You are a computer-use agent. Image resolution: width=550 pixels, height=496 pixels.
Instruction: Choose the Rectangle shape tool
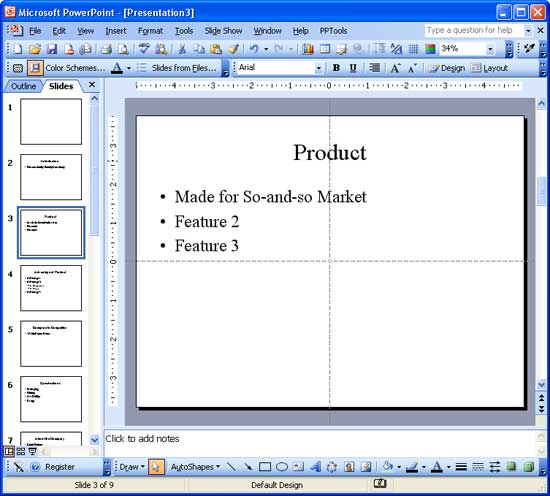[x=265, y=467]
